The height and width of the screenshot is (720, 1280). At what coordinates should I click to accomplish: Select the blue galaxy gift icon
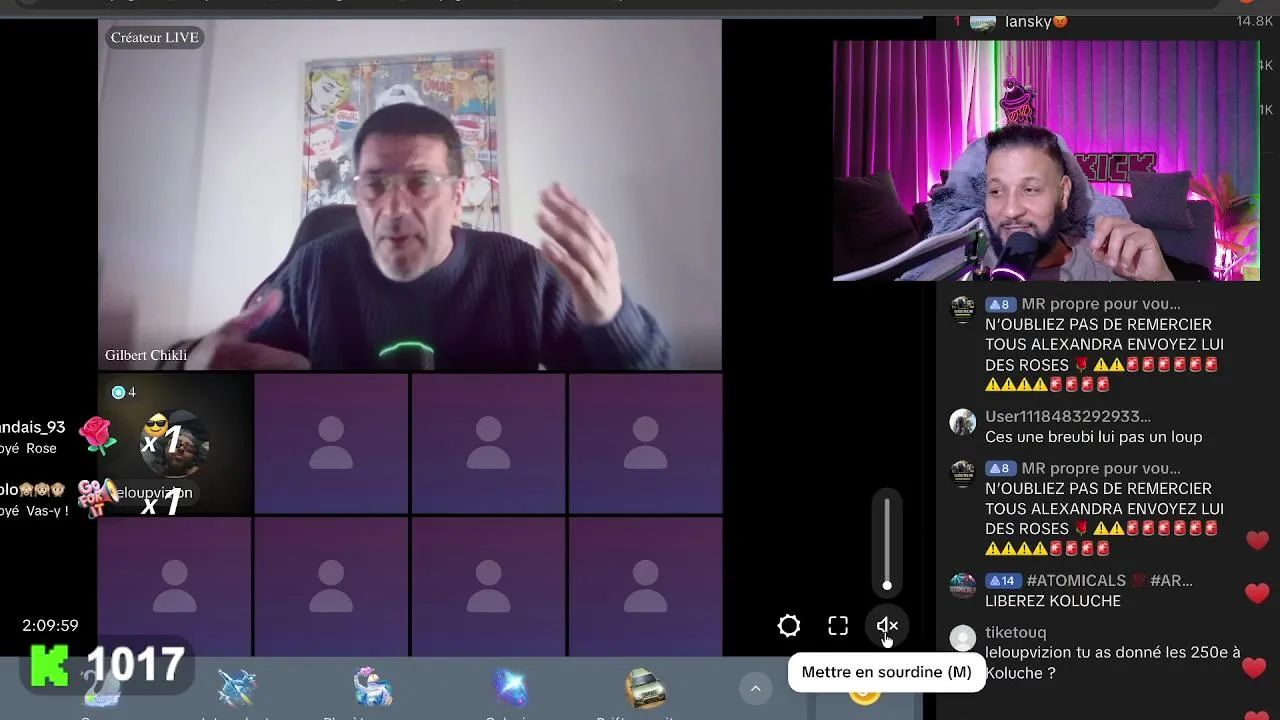point(510,688)
